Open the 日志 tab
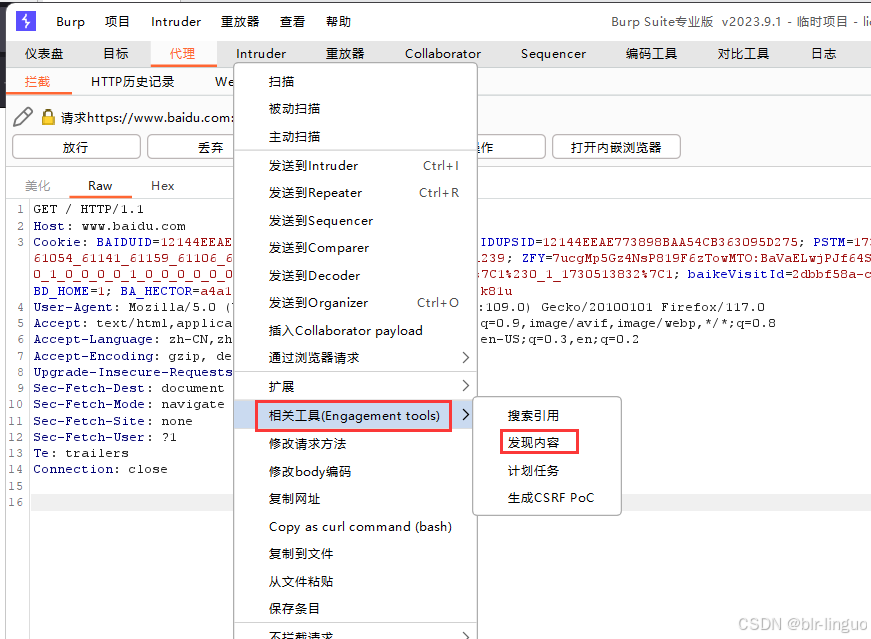Image resolution: width=871 pixels, height=639 pixels. point(824,54)
